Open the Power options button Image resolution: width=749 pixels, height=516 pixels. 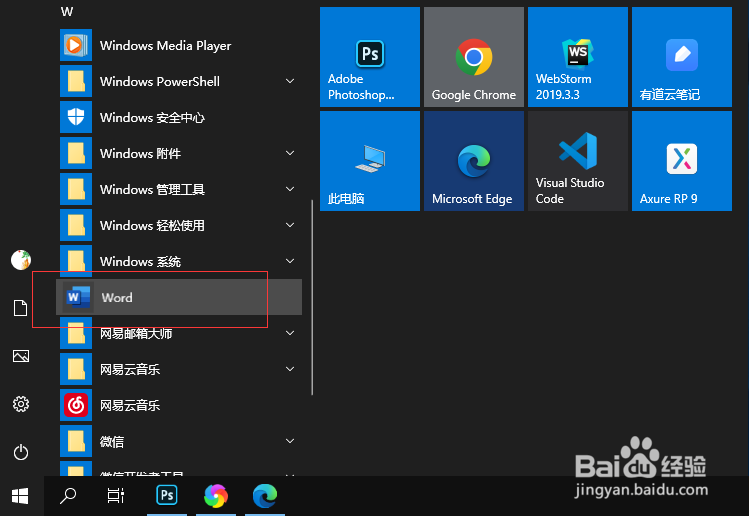pyautogui.click(x=21, y=452)
